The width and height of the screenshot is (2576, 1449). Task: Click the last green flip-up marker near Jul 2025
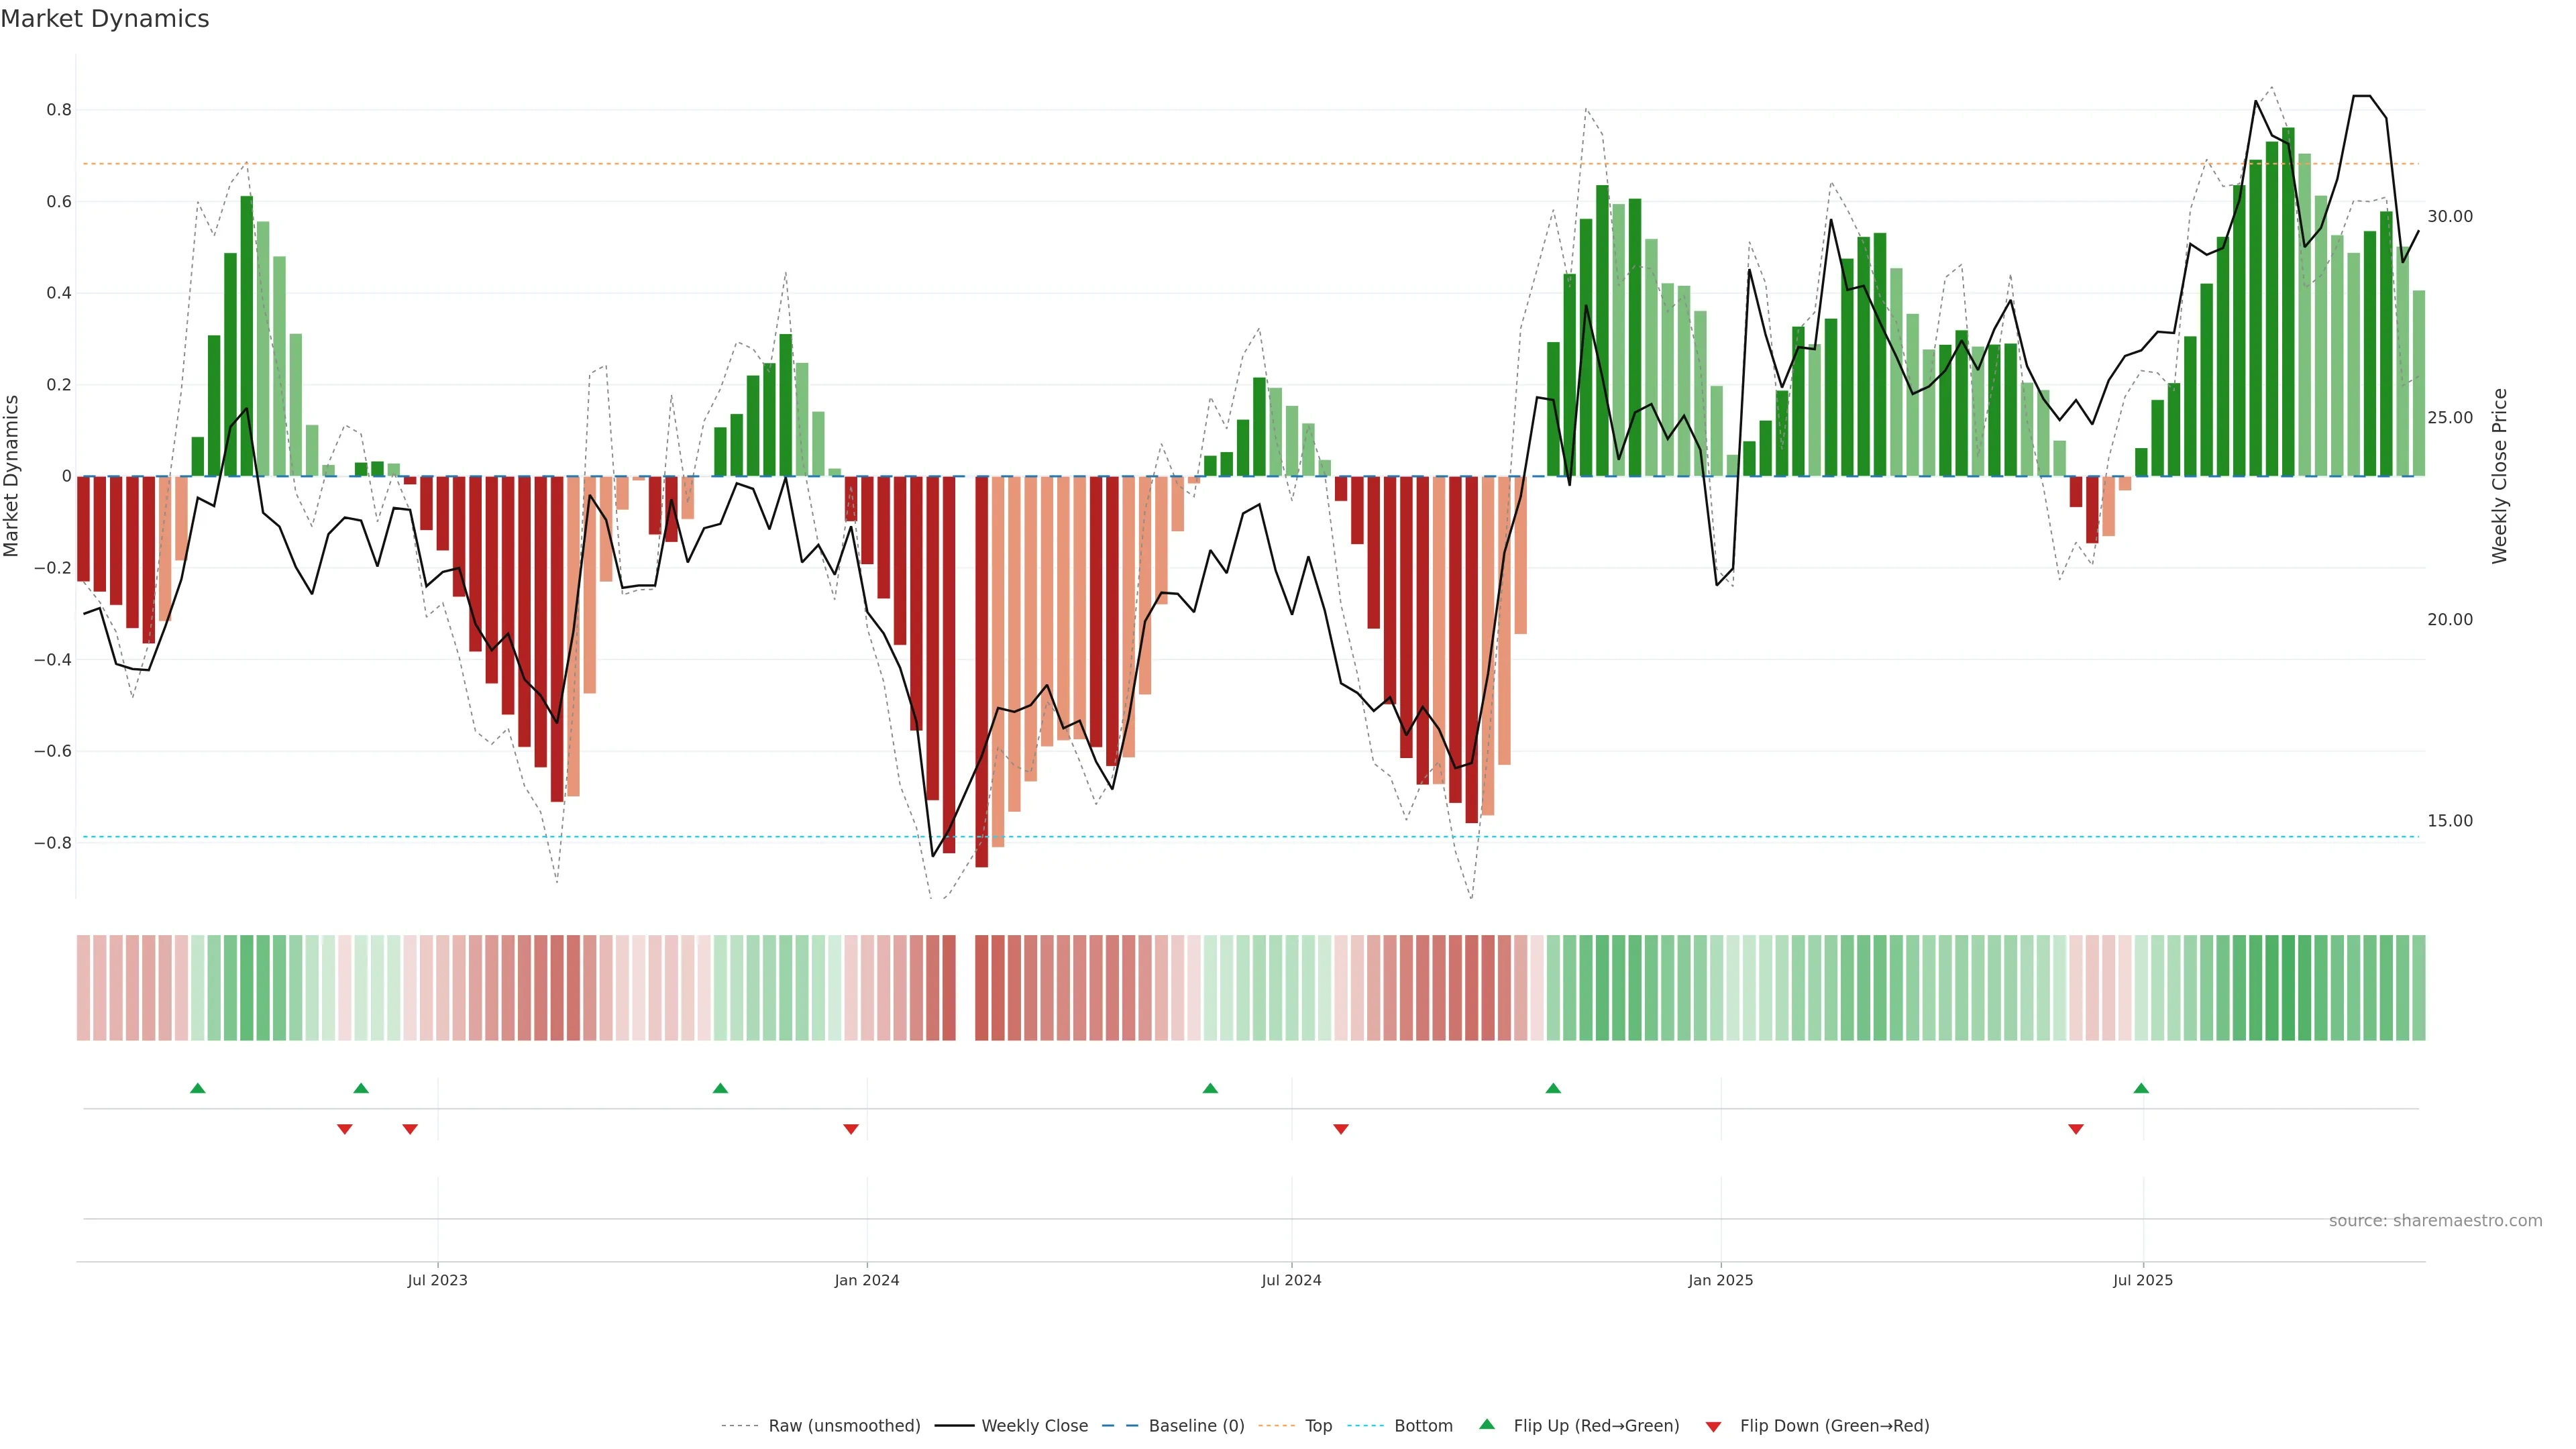point(2141,1088)
